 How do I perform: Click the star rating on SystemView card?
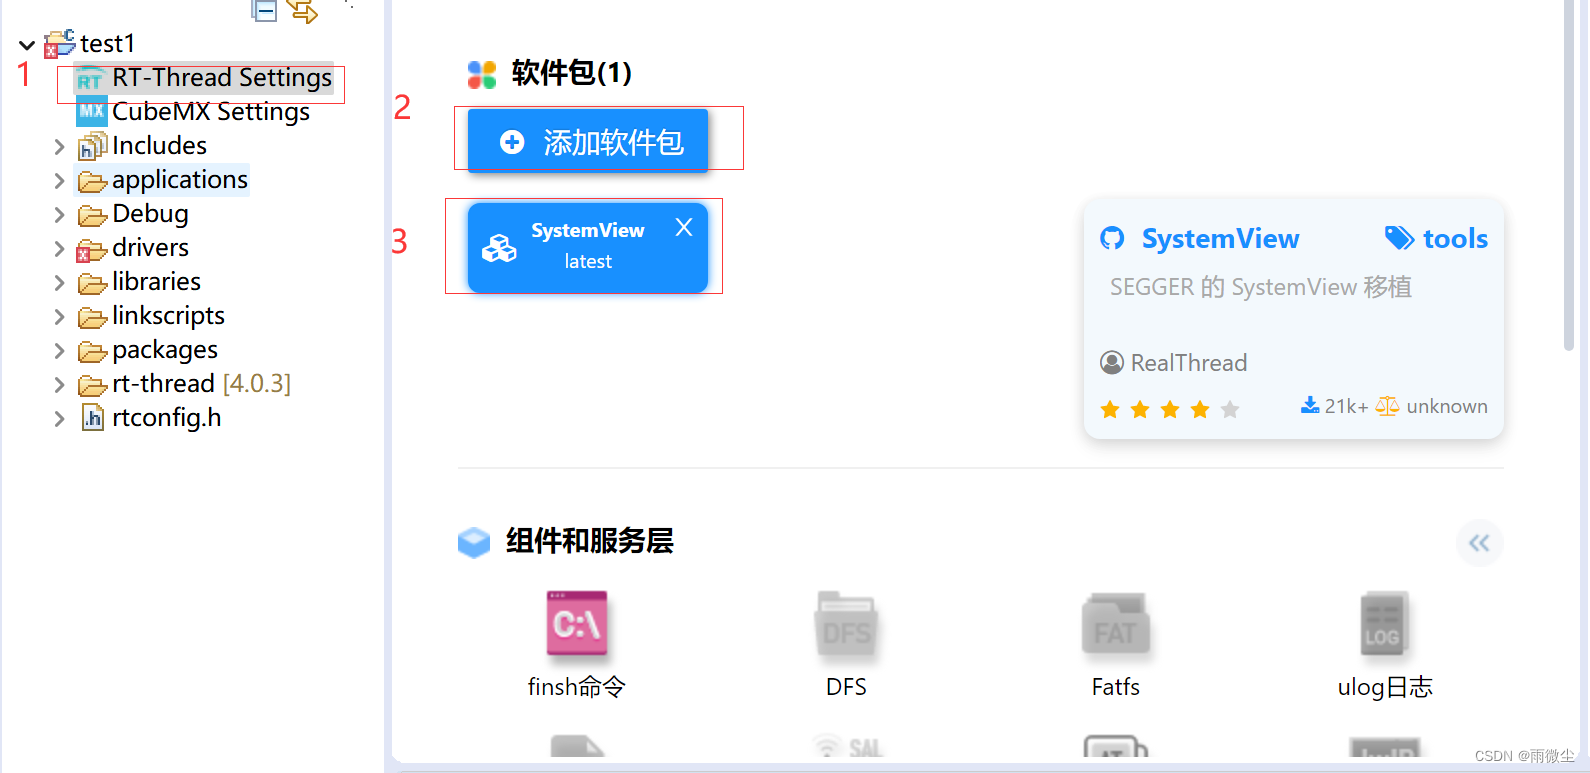tap(1170, 409)
